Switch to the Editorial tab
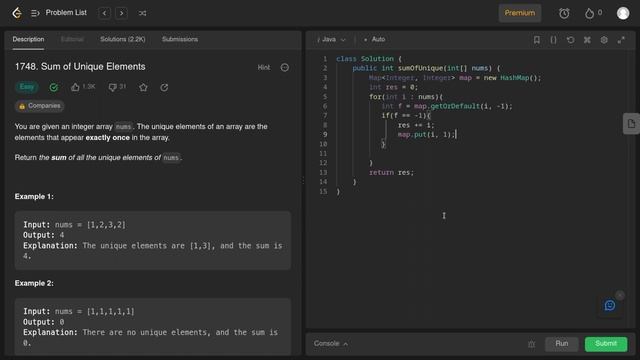640x360 pixels. 72,40
